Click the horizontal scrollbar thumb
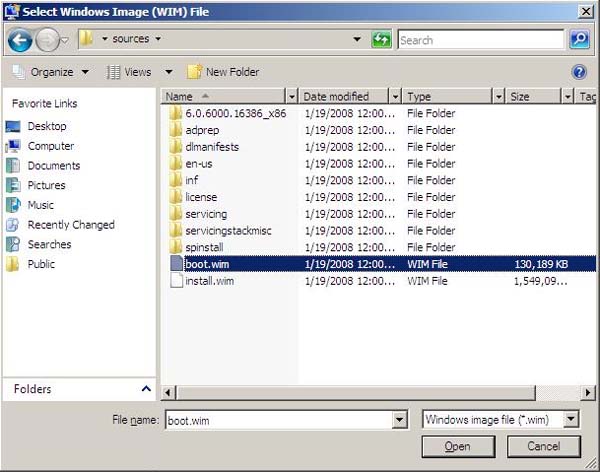Screen dimensions: 600x472 356,393
